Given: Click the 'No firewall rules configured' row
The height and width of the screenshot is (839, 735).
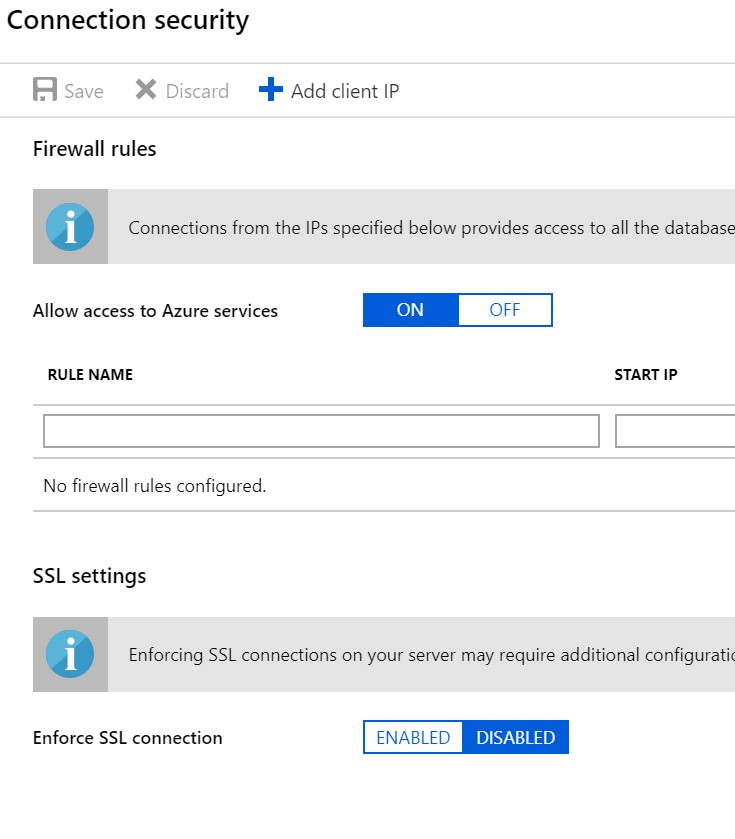Looking at the screenshot, I should click(155, 486).
